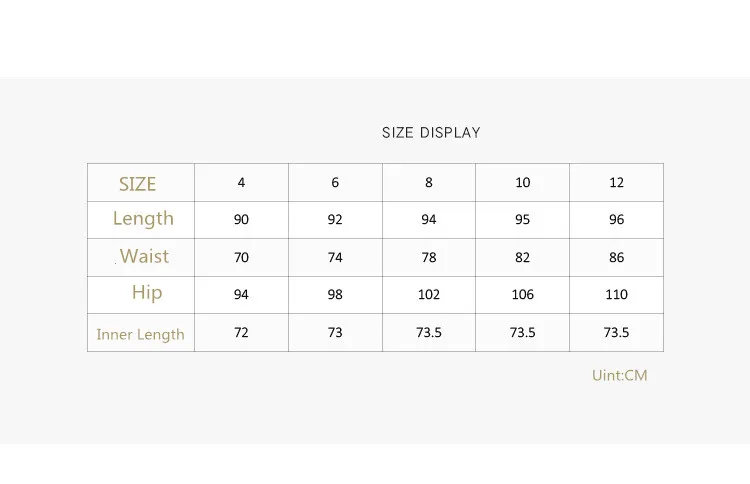Click Inner Length value 72 cell
This screenshot has height=484, width=750.
pyautogui.click(x=241, y=333)
